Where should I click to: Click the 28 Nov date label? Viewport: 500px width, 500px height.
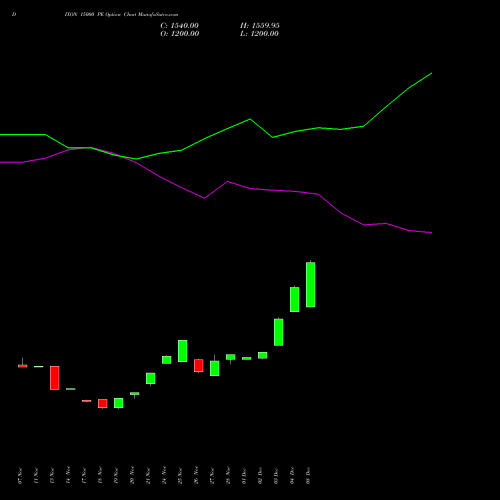(228, 476)
